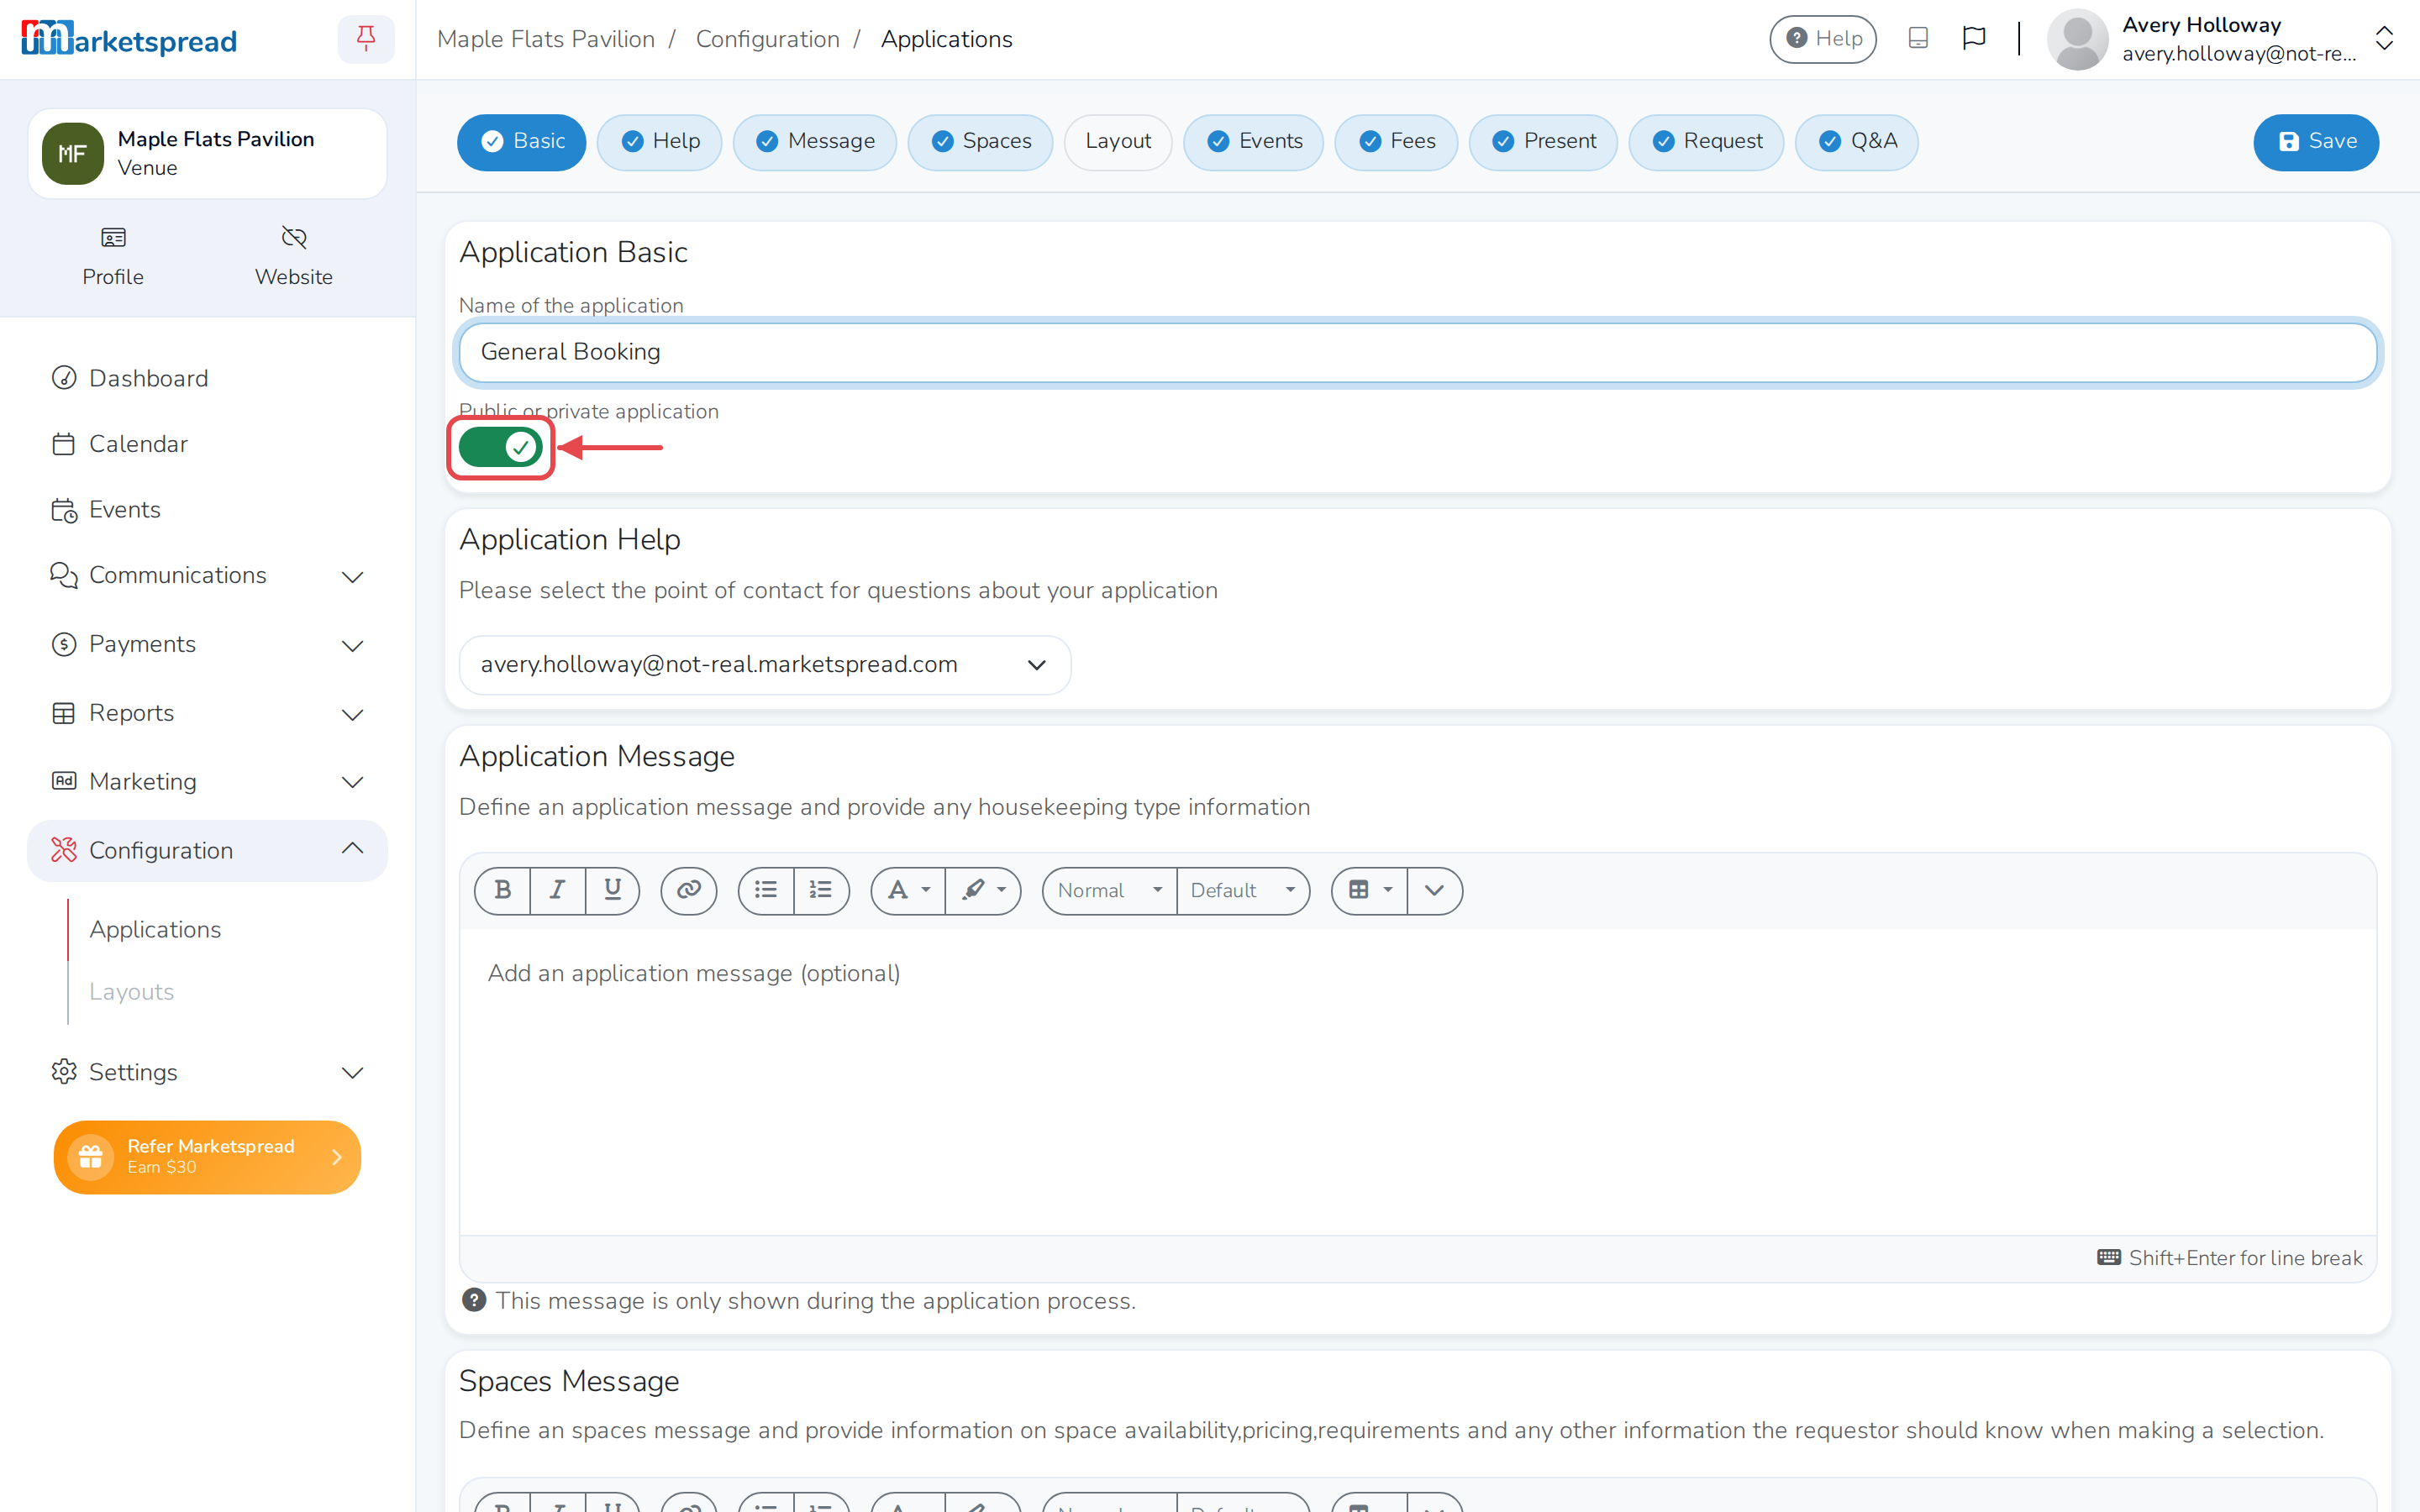Switch to the Layout tab

[1118, 142]
